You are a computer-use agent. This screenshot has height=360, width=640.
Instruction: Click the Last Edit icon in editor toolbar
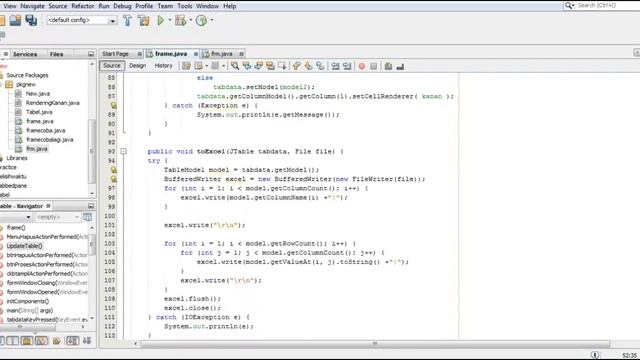point(186,66)
